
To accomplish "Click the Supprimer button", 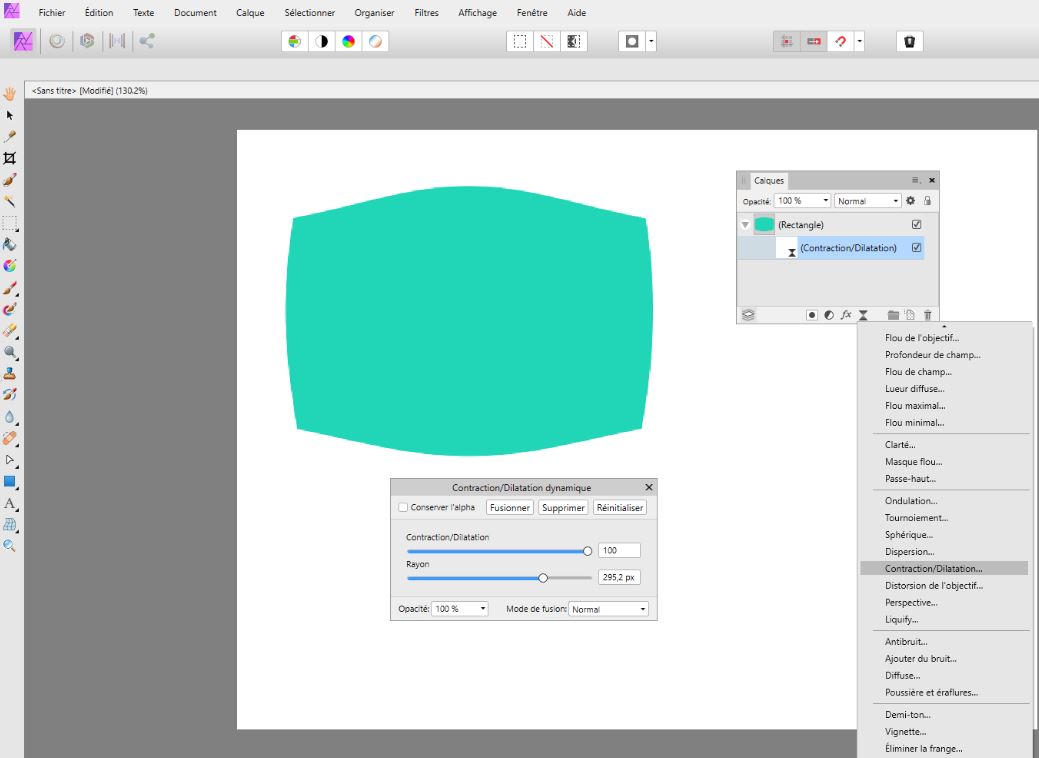I will [563, 508].
